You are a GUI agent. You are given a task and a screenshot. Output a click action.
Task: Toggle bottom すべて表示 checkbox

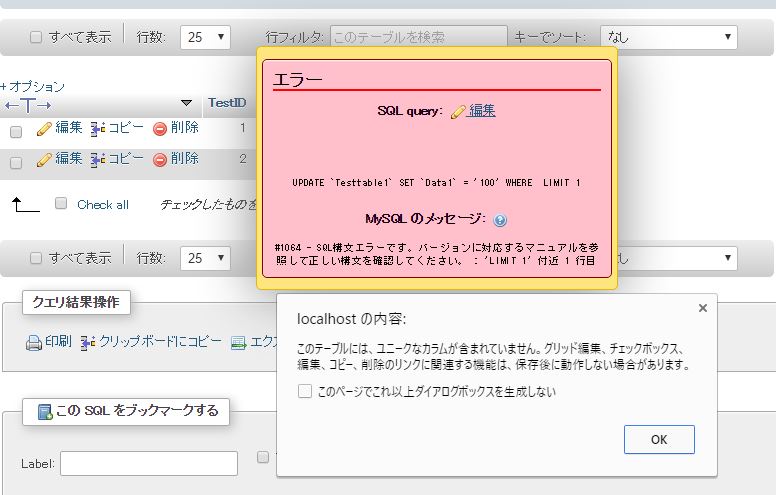point(36,258)
